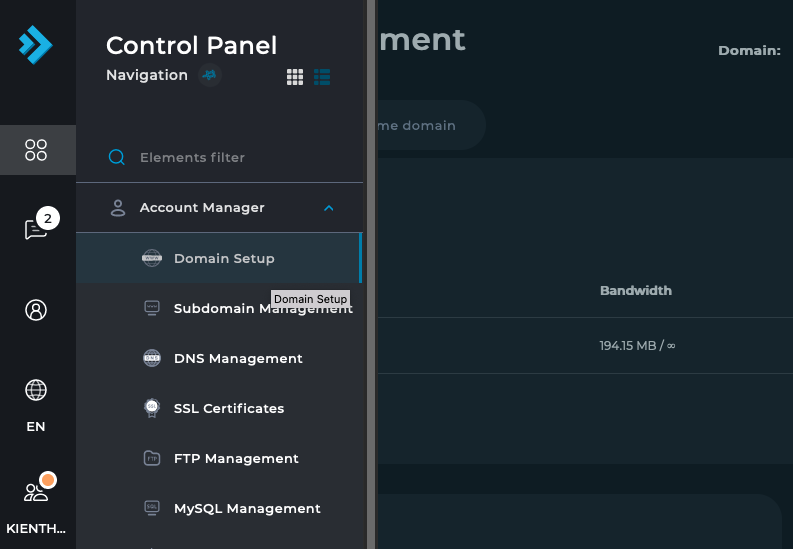This screenshot has height=549, width=793.
Task: Open MySQL Management page
Action: (x=247, y=508)
